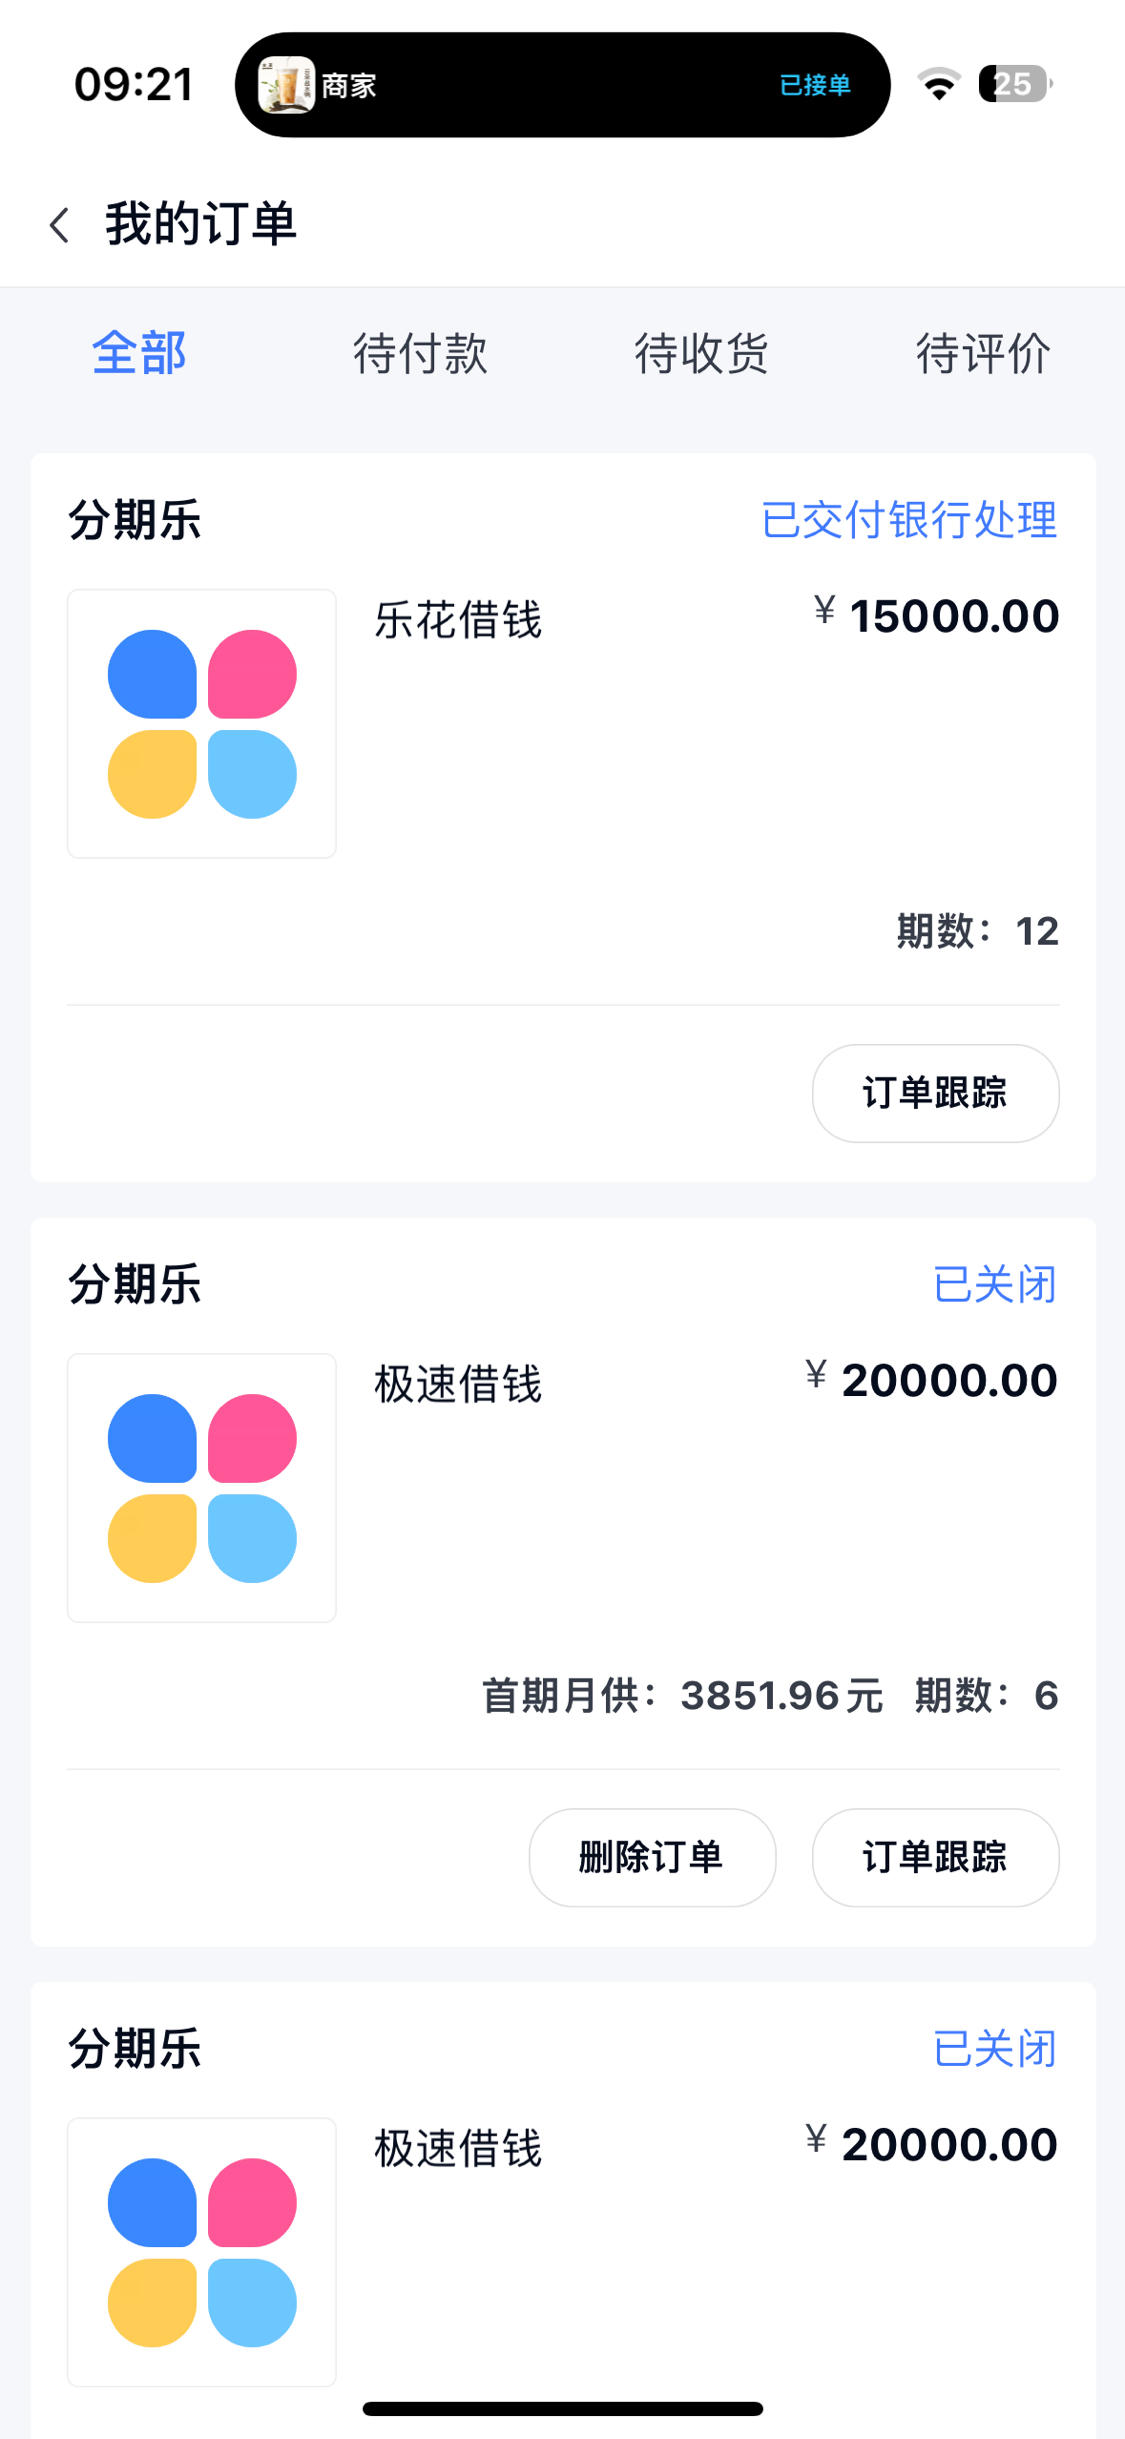Tap the bottom 极速借钱 product logo thumbnail
Screen dimensions: 1125x2439
coord(202,2251)
